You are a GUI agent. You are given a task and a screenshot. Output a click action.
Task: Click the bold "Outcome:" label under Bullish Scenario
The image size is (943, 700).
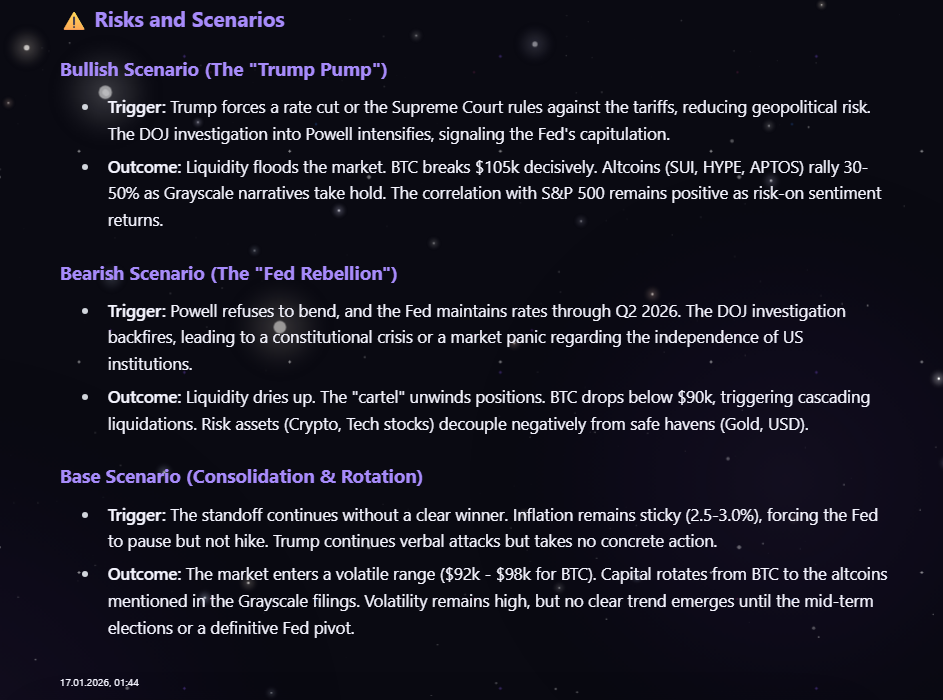pos(144,167)
